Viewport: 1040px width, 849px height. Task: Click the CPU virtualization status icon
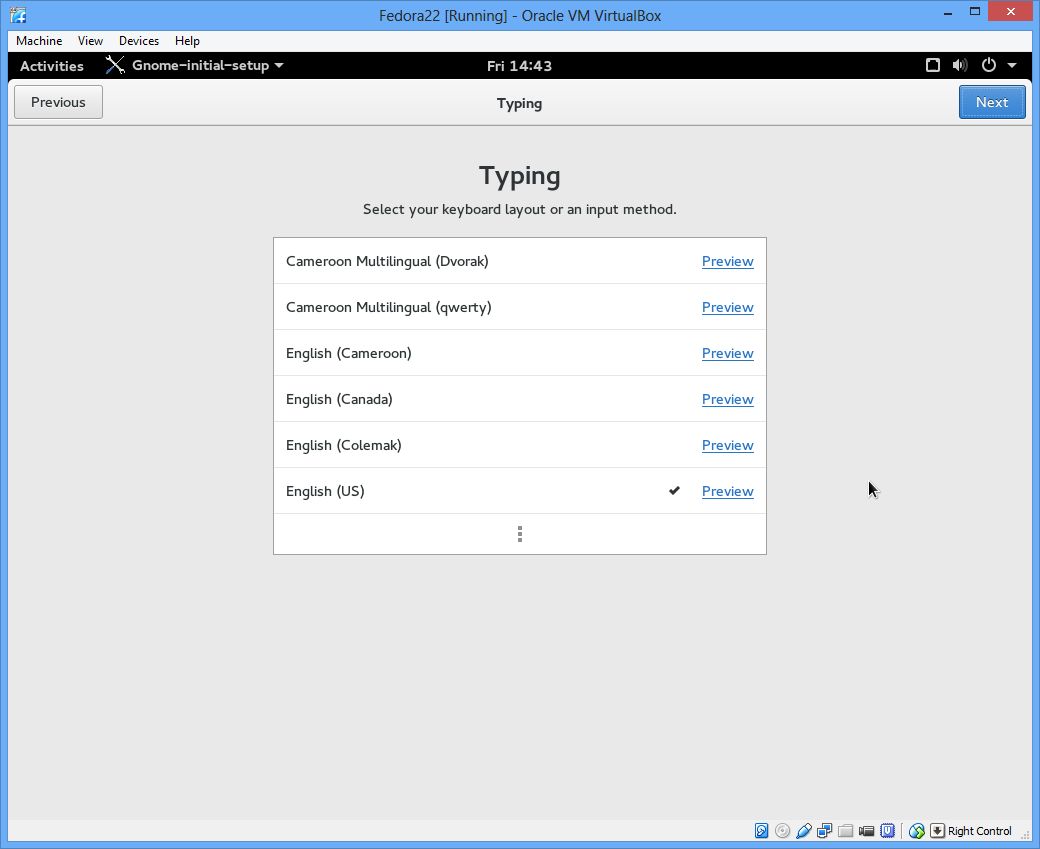887,830
